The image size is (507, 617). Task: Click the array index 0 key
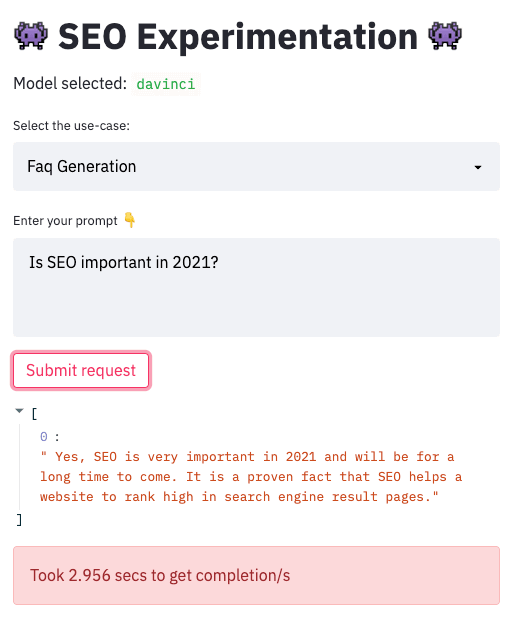point(44,436)
